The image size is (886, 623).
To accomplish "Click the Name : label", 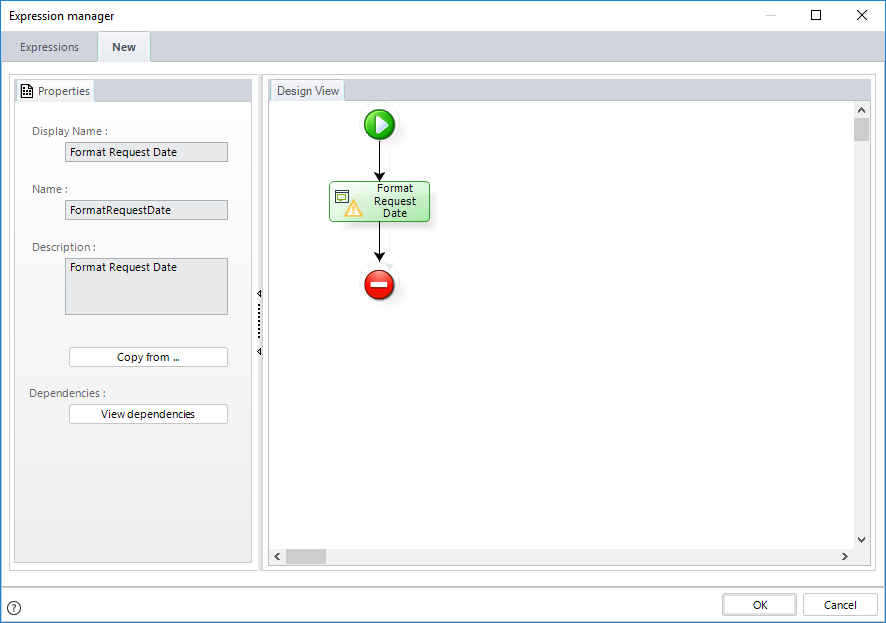I will 50,189.
